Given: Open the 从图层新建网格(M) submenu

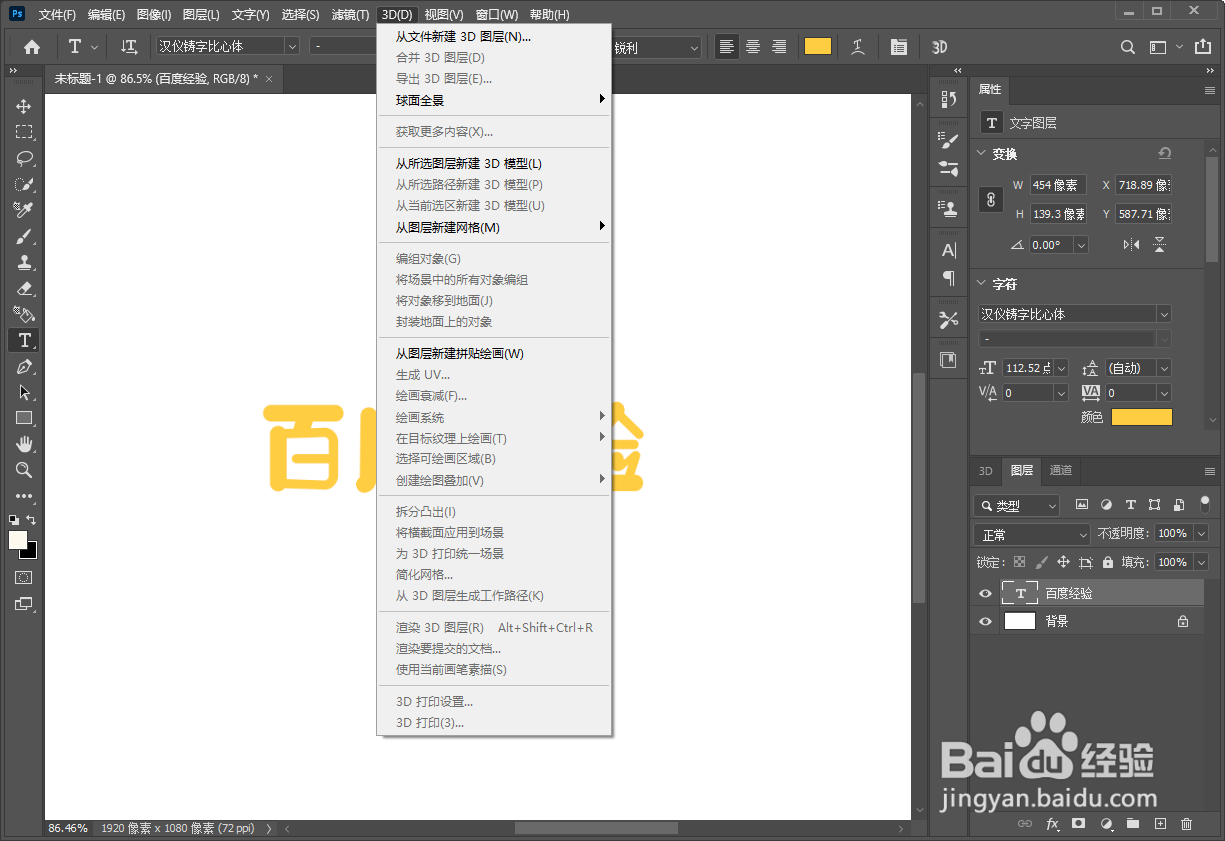Looking at the screenshot, I should (494, 227).
